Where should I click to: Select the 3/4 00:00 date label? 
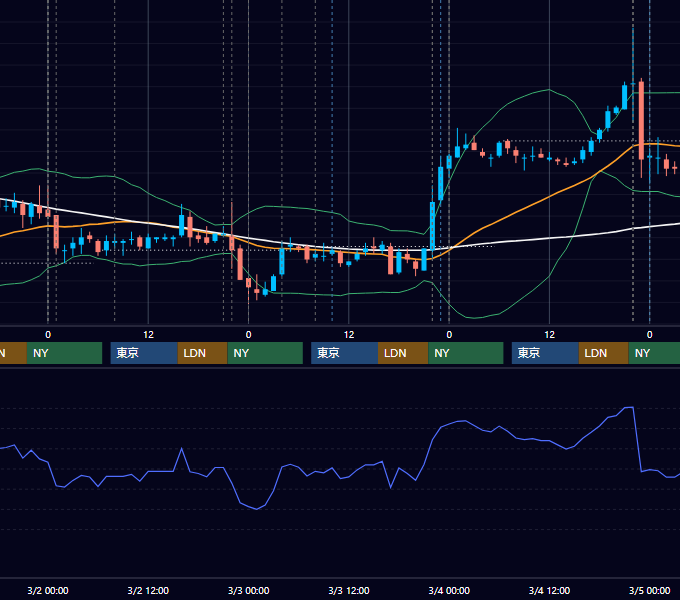click(449, 590)
